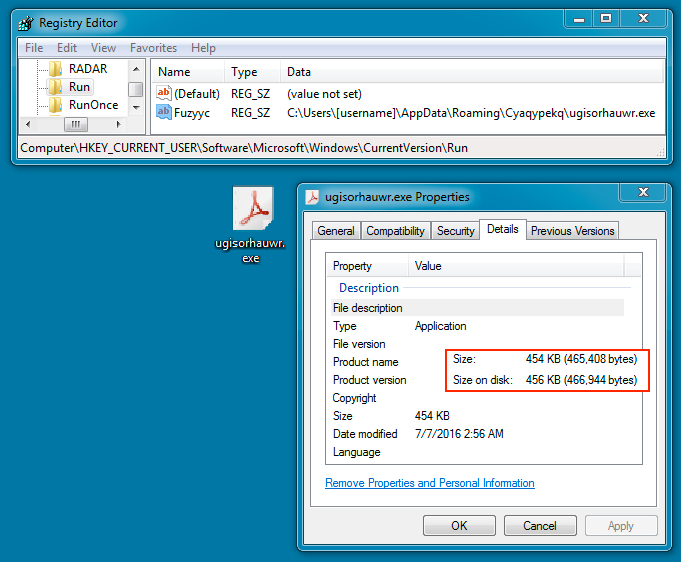Click the Data column header
681x562 pixels.
pyautogui.click(x=472, y=72)
